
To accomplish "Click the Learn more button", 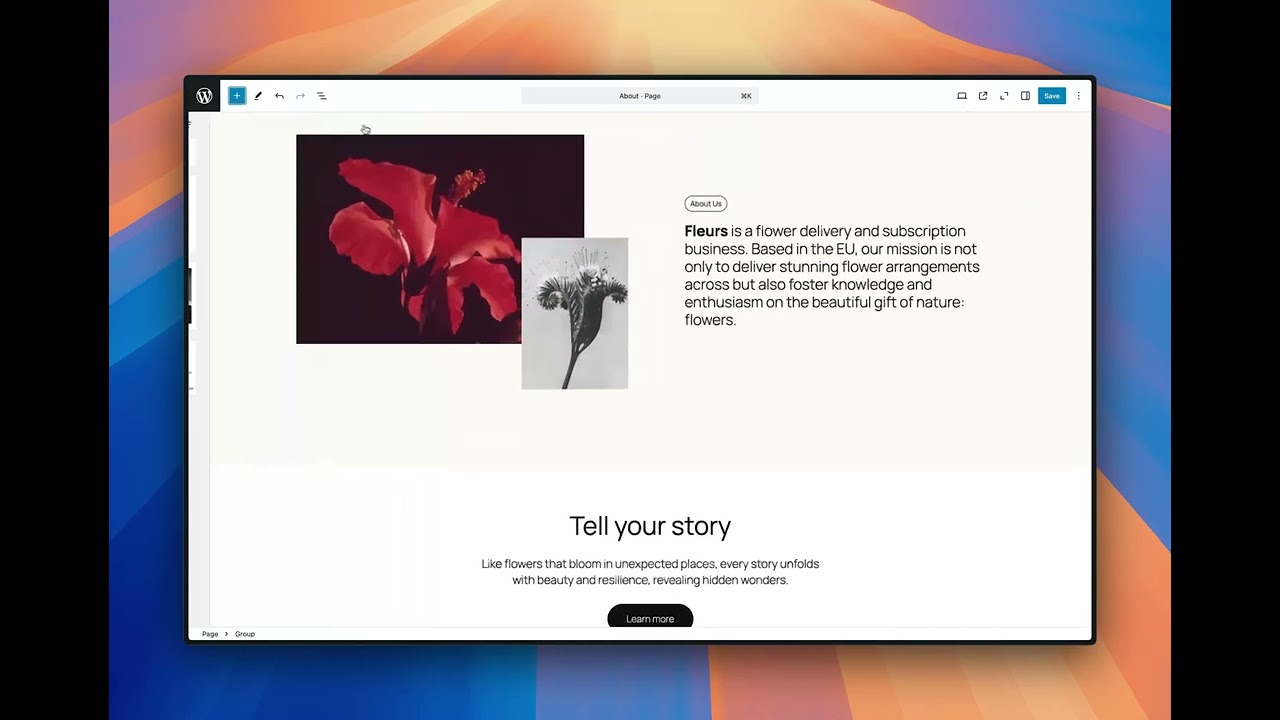I will (650, 618).
